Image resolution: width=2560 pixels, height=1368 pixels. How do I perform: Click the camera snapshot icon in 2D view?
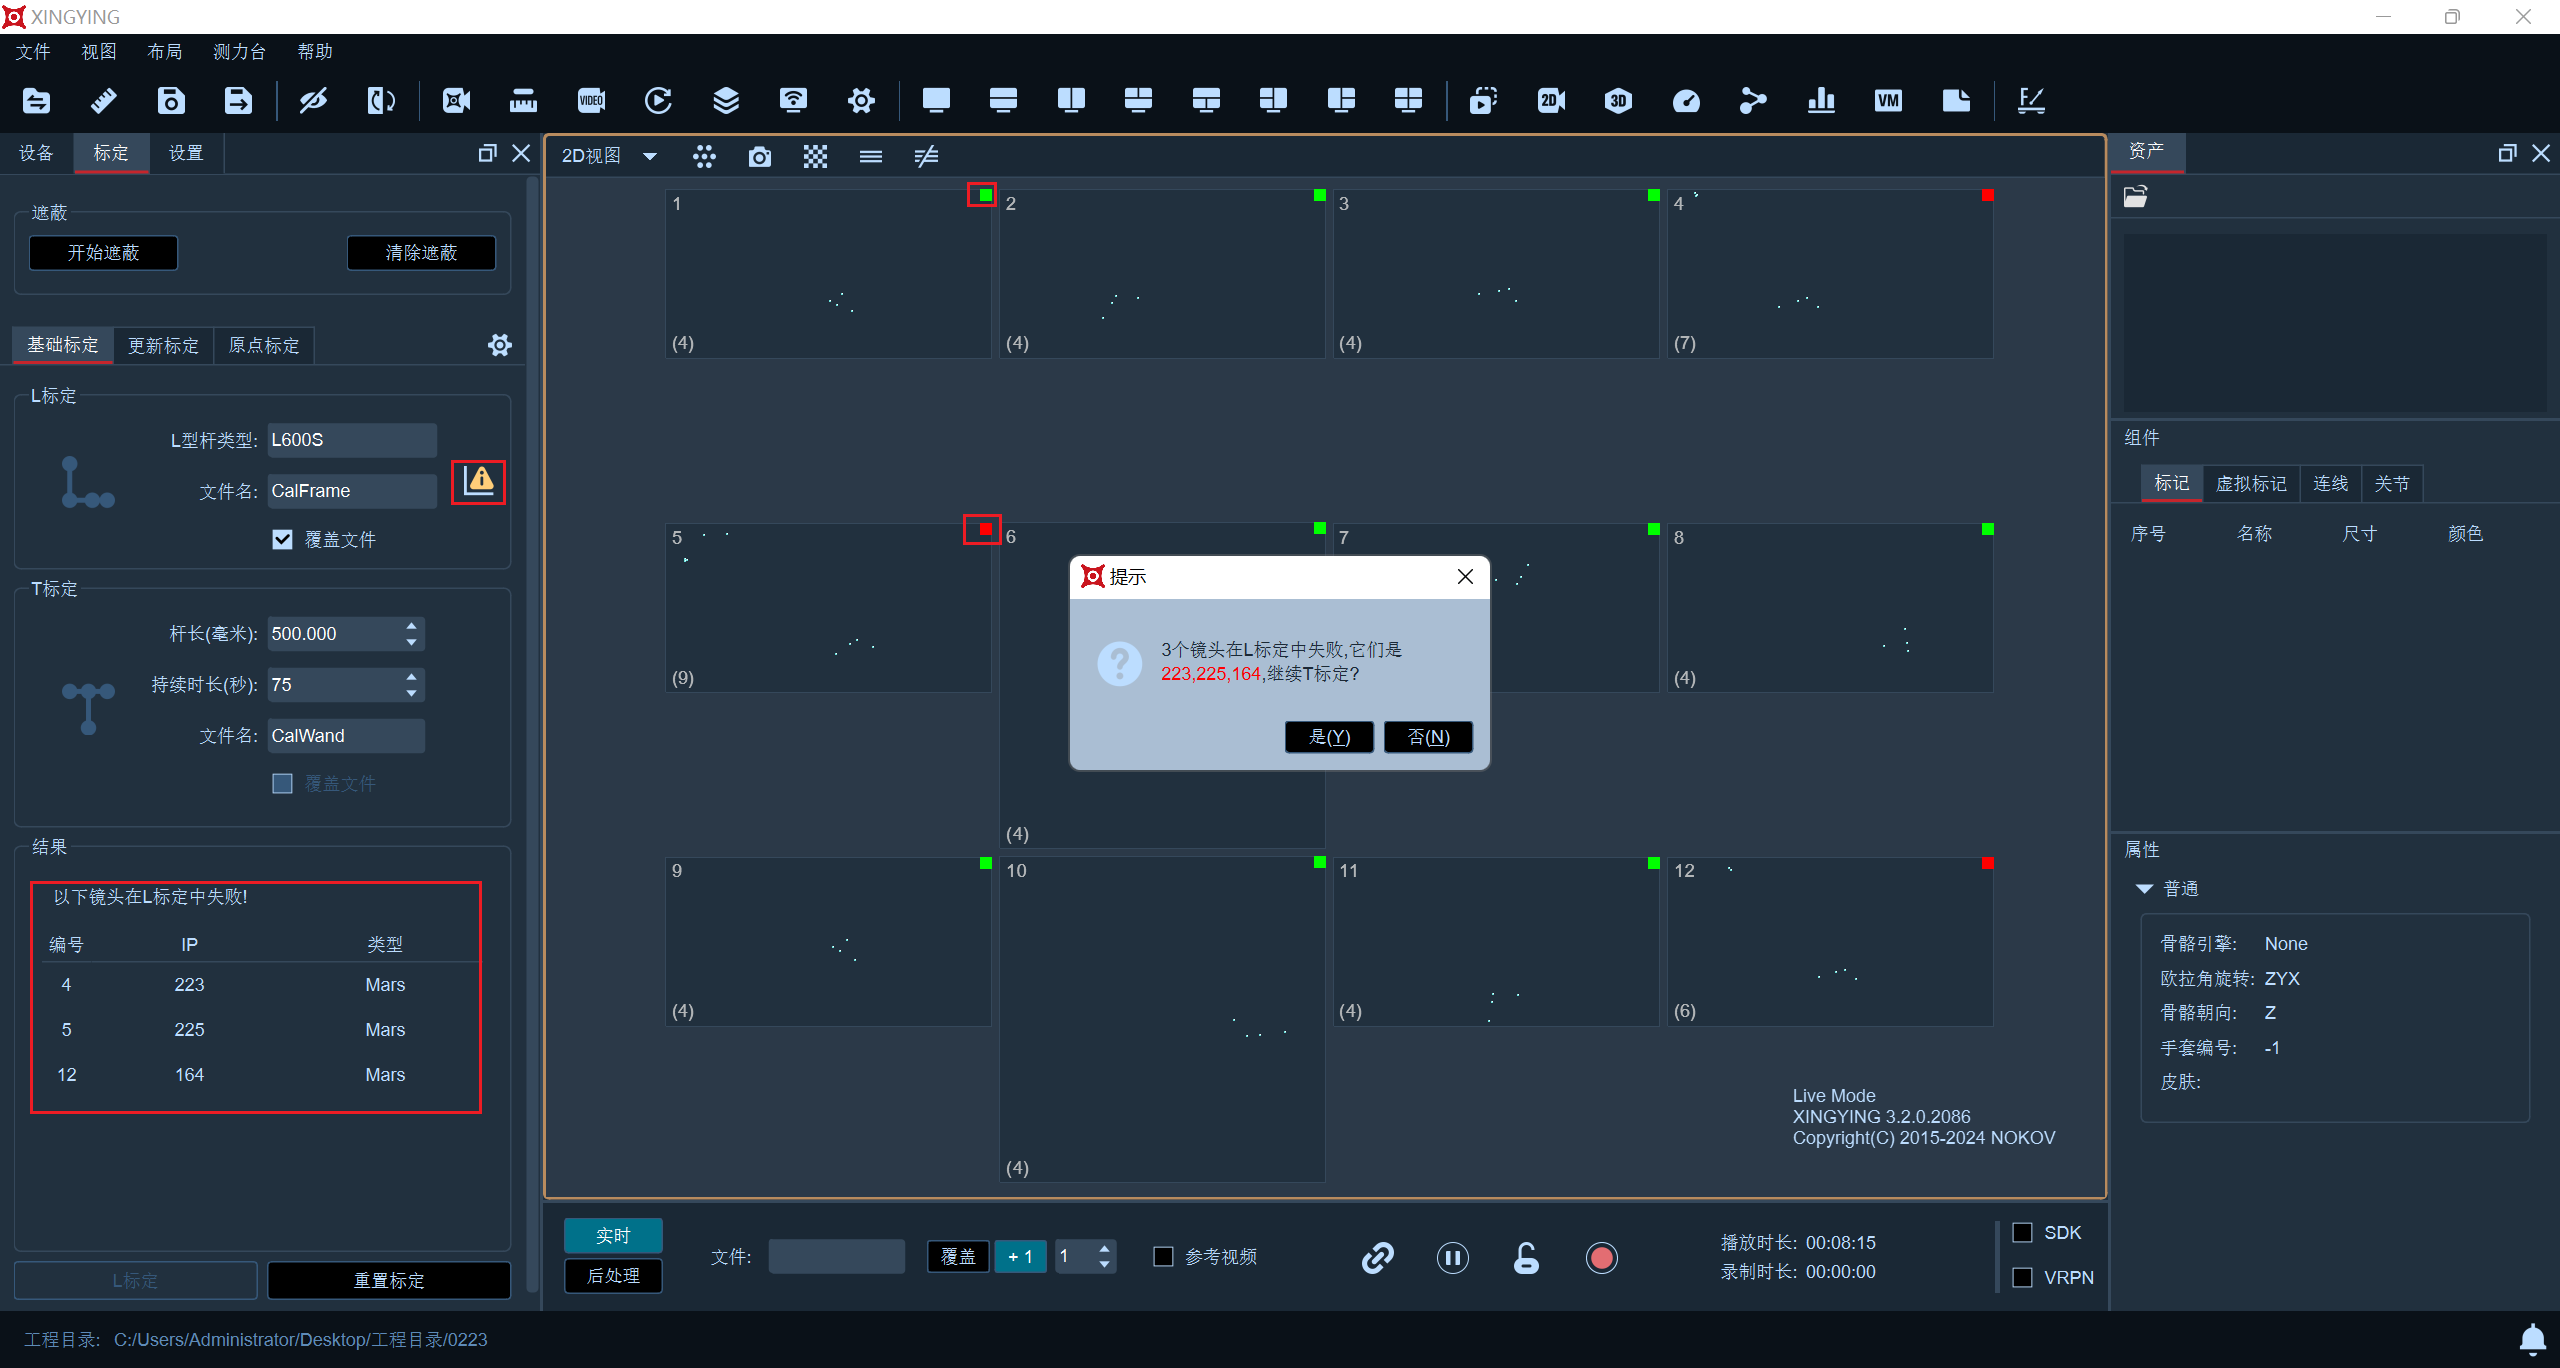pyautogui.click(x=760, y=156)
